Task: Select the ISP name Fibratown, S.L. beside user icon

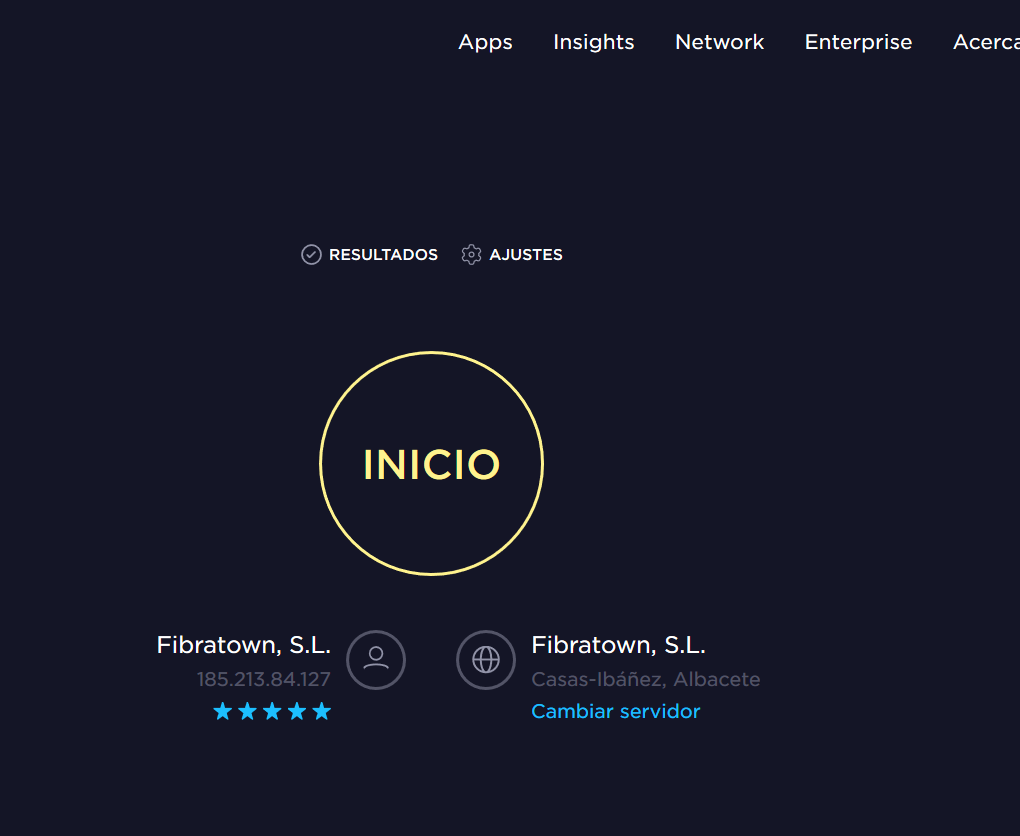Action: click(243, 645)
